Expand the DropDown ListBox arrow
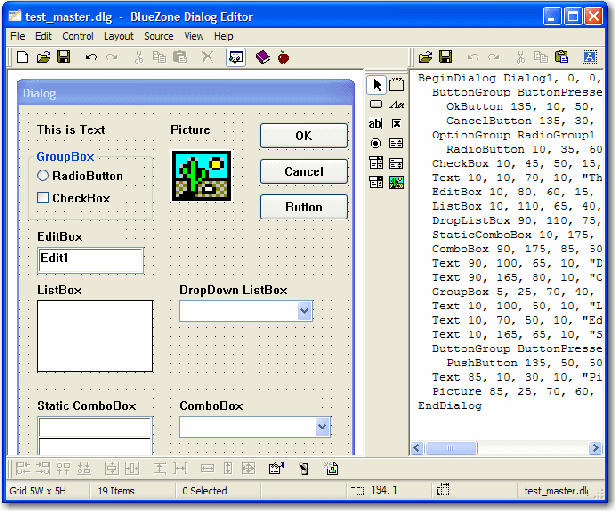 tap(305, 311)
